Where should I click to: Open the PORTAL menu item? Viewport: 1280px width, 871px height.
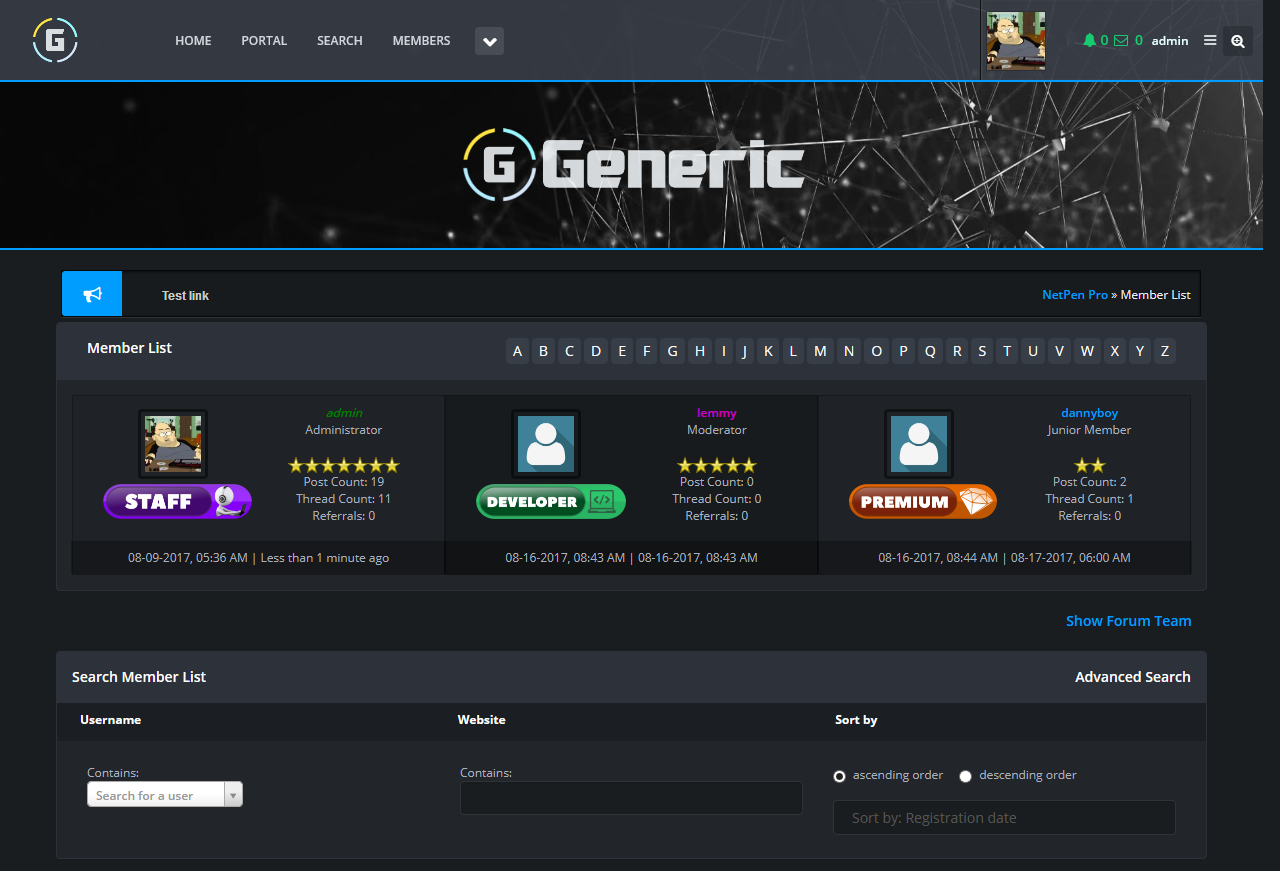pos(263,40)
